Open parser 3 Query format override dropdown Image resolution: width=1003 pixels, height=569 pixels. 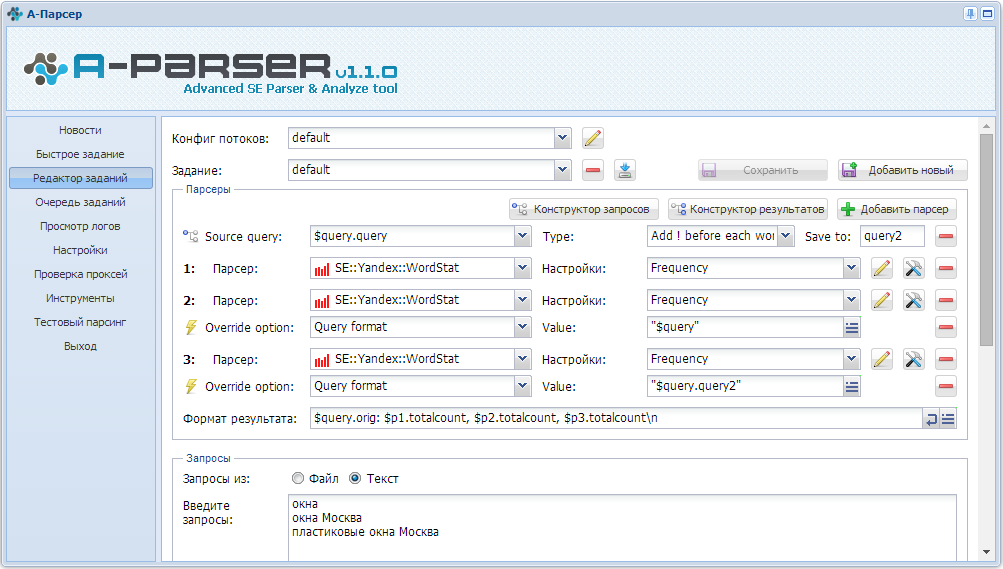tap(522, 386)
